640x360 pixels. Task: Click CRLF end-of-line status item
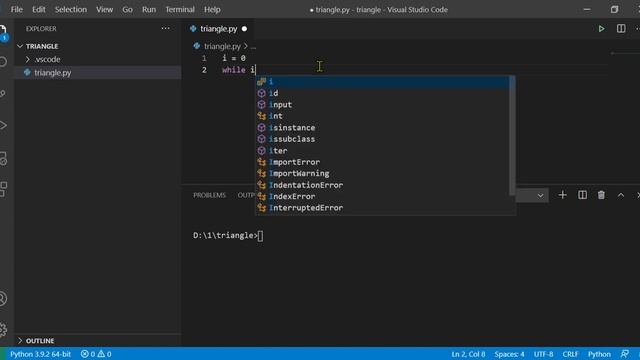pos(570,354)
